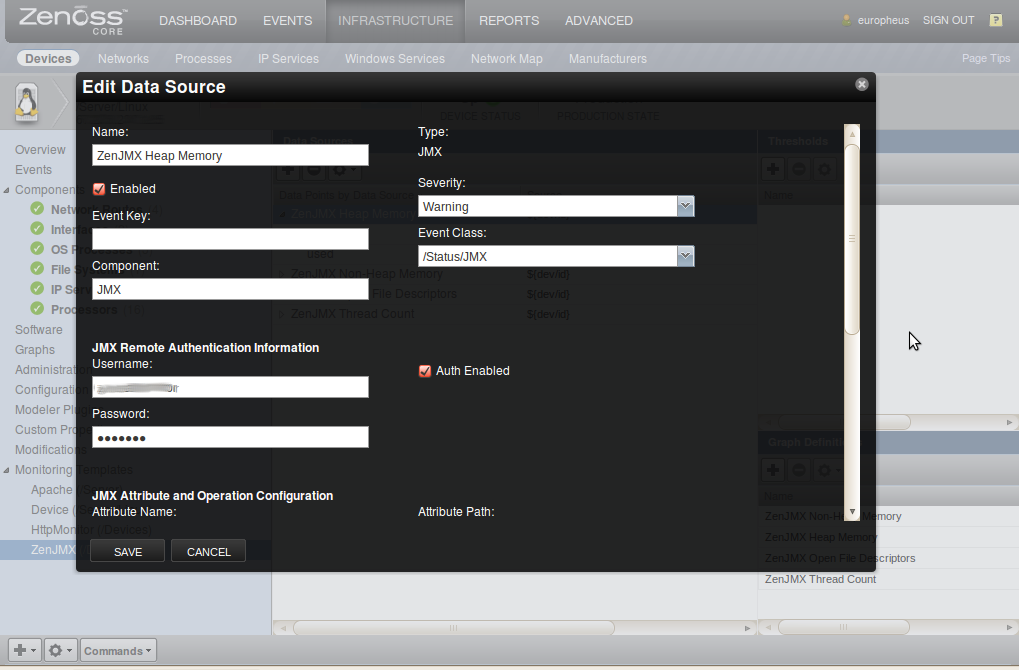Open the Severity dropdown
This screenshot has width=1019, height=670.
(685, 206)
